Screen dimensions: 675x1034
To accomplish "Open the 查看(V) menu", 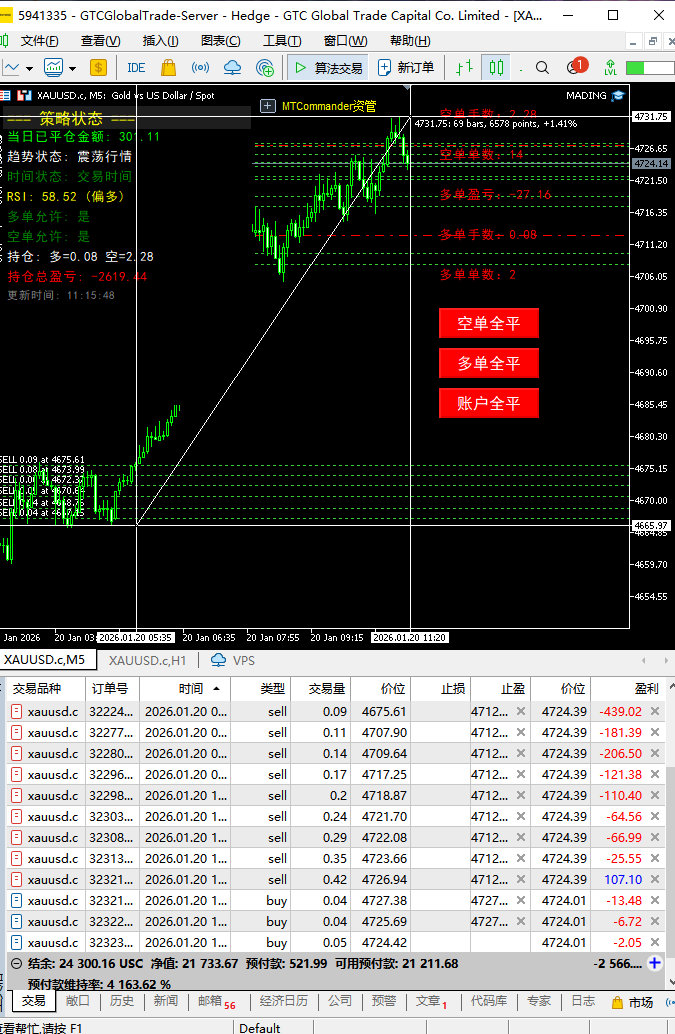I will [100, 41].
